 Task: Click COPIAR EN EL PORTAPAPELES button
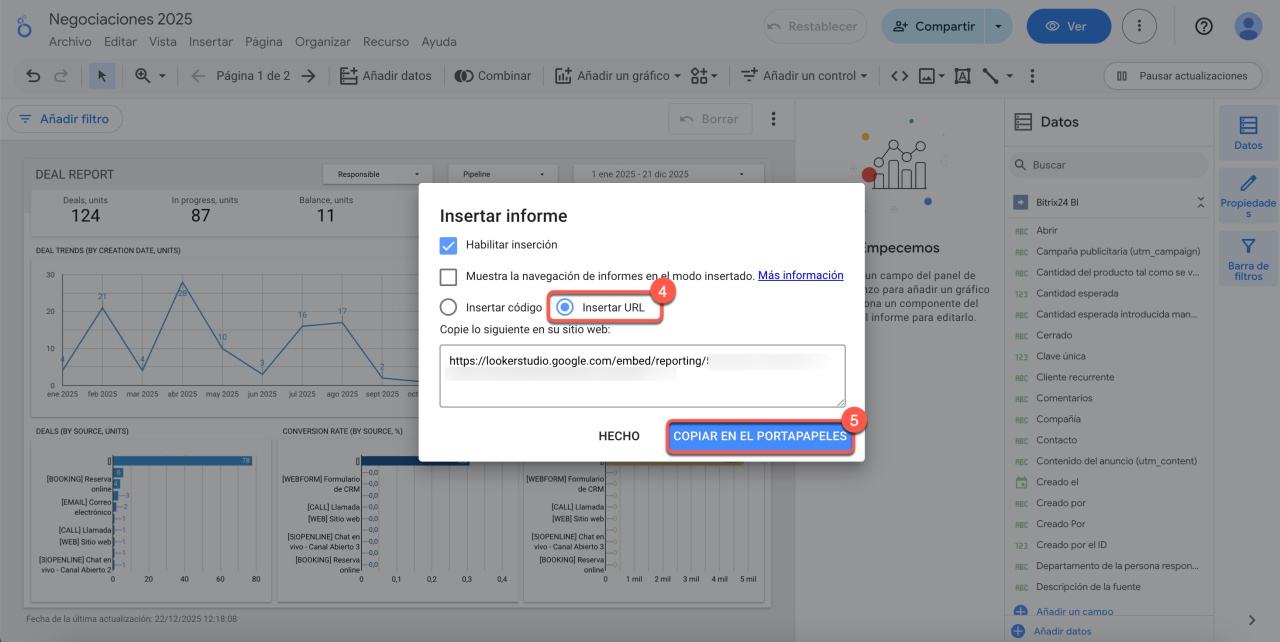[760, 436]
